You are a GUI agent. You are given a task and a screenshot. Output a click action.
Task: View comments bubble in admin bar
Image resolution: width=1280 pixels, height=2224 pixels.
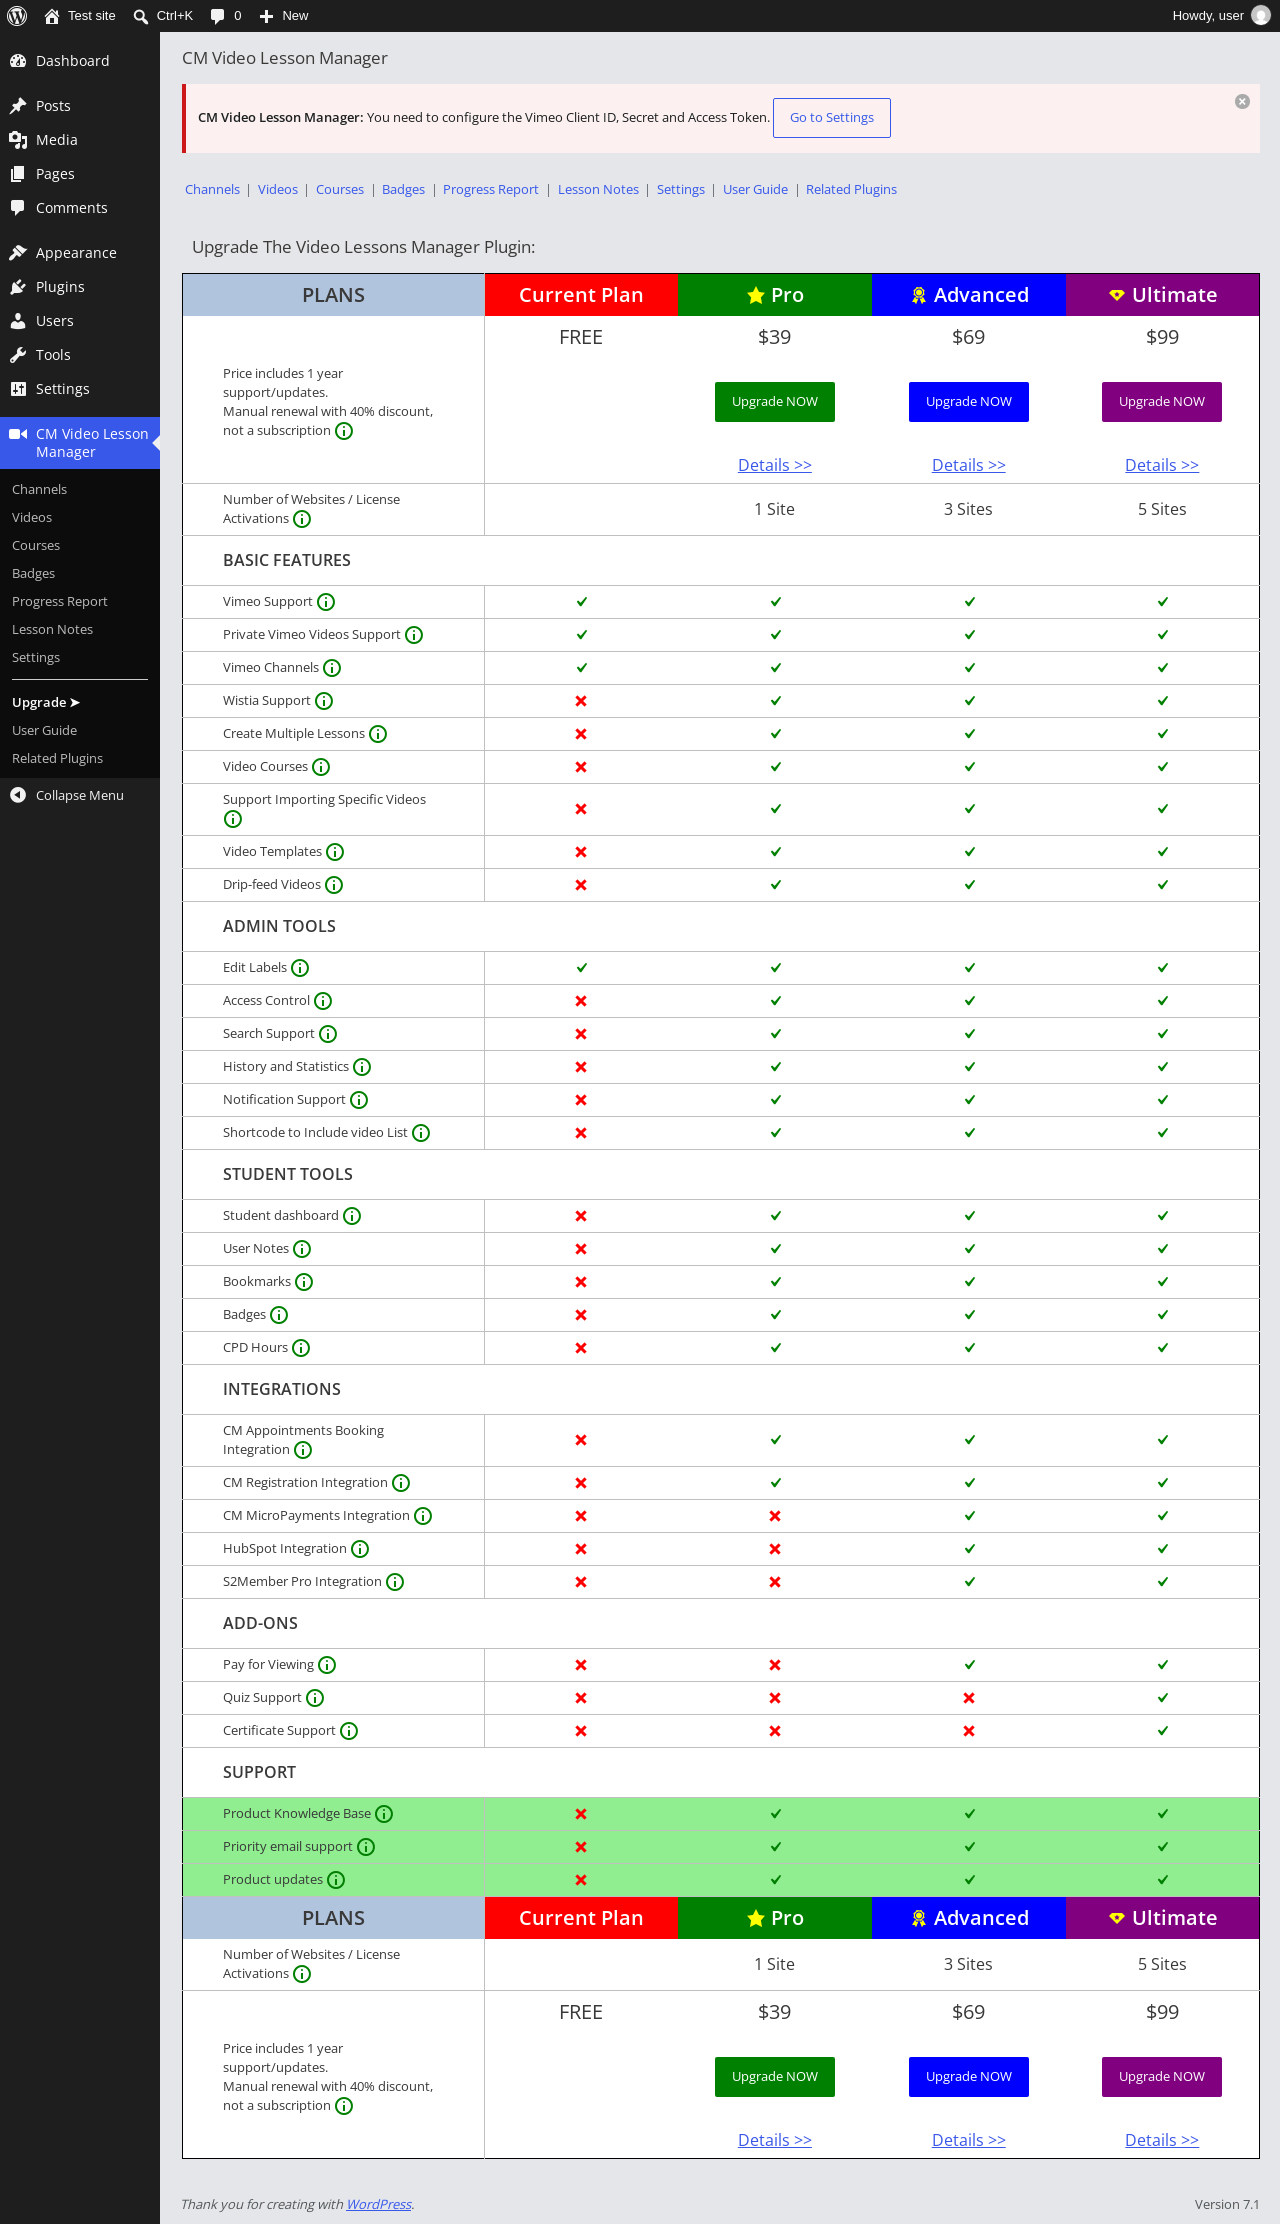[226, 16]
